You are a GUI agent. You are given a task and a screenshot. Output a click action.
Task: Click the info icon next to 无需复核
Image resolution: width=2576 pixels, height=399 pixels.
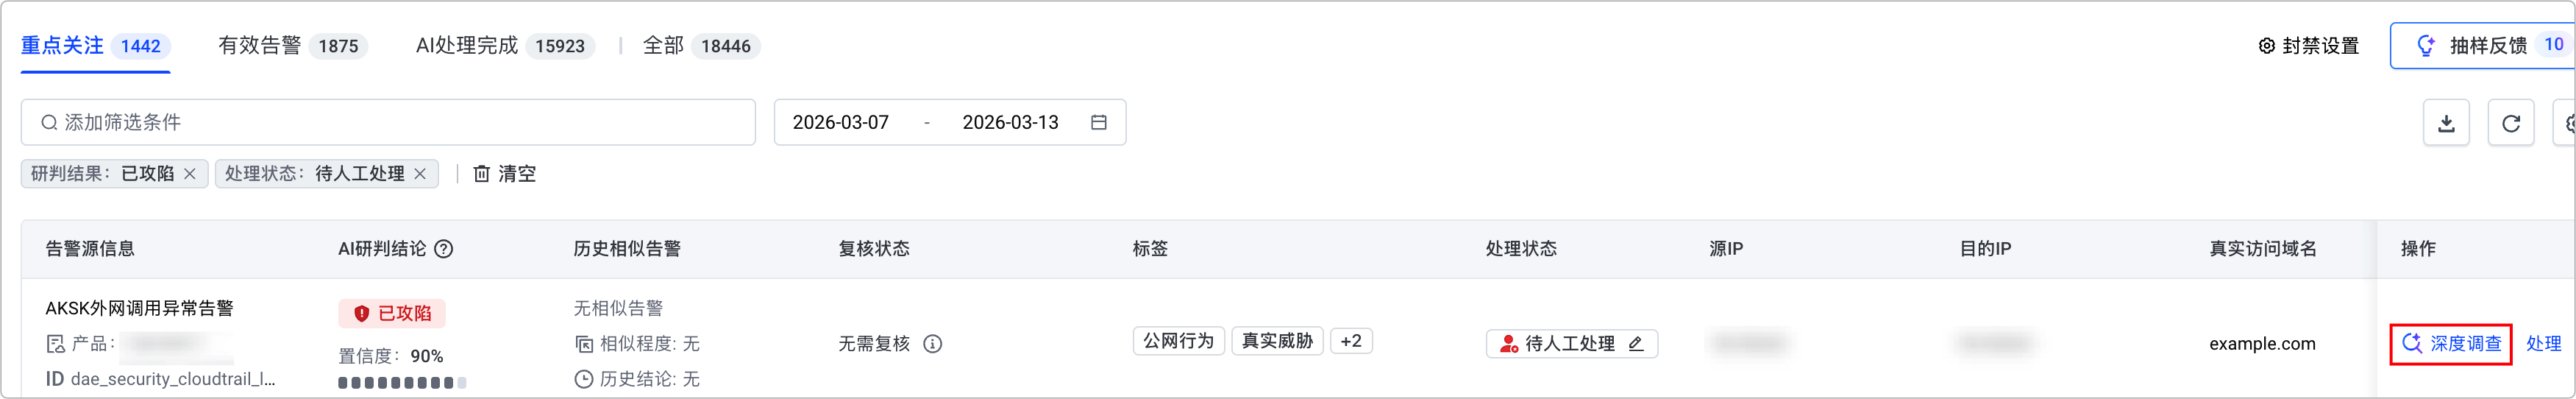(x=932, y=344)
